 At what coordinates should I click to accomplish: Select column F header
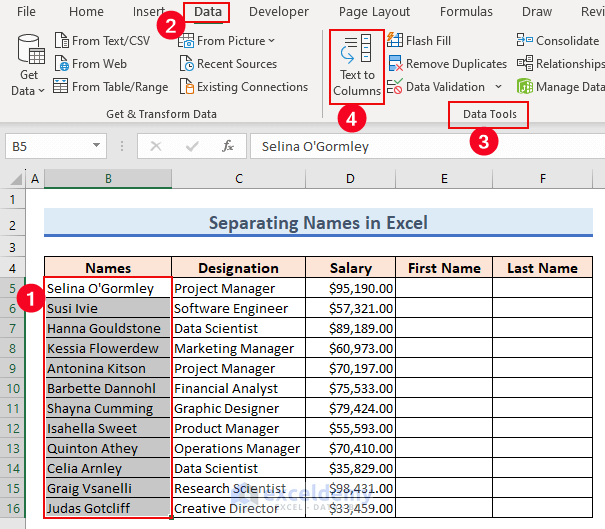(542, 179)
